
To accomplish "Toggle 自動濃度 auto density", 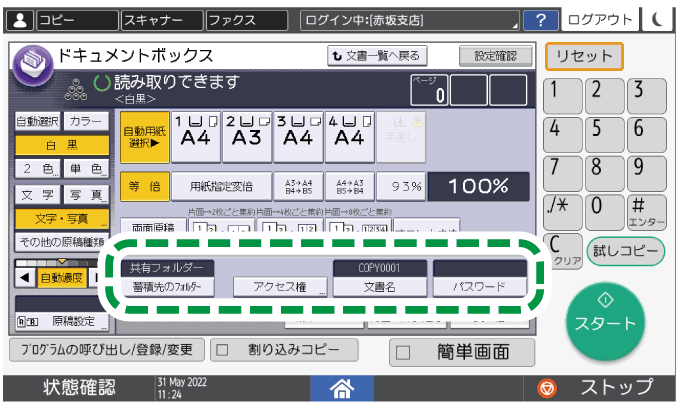I will pyautogui.click(x=62, y=278).
